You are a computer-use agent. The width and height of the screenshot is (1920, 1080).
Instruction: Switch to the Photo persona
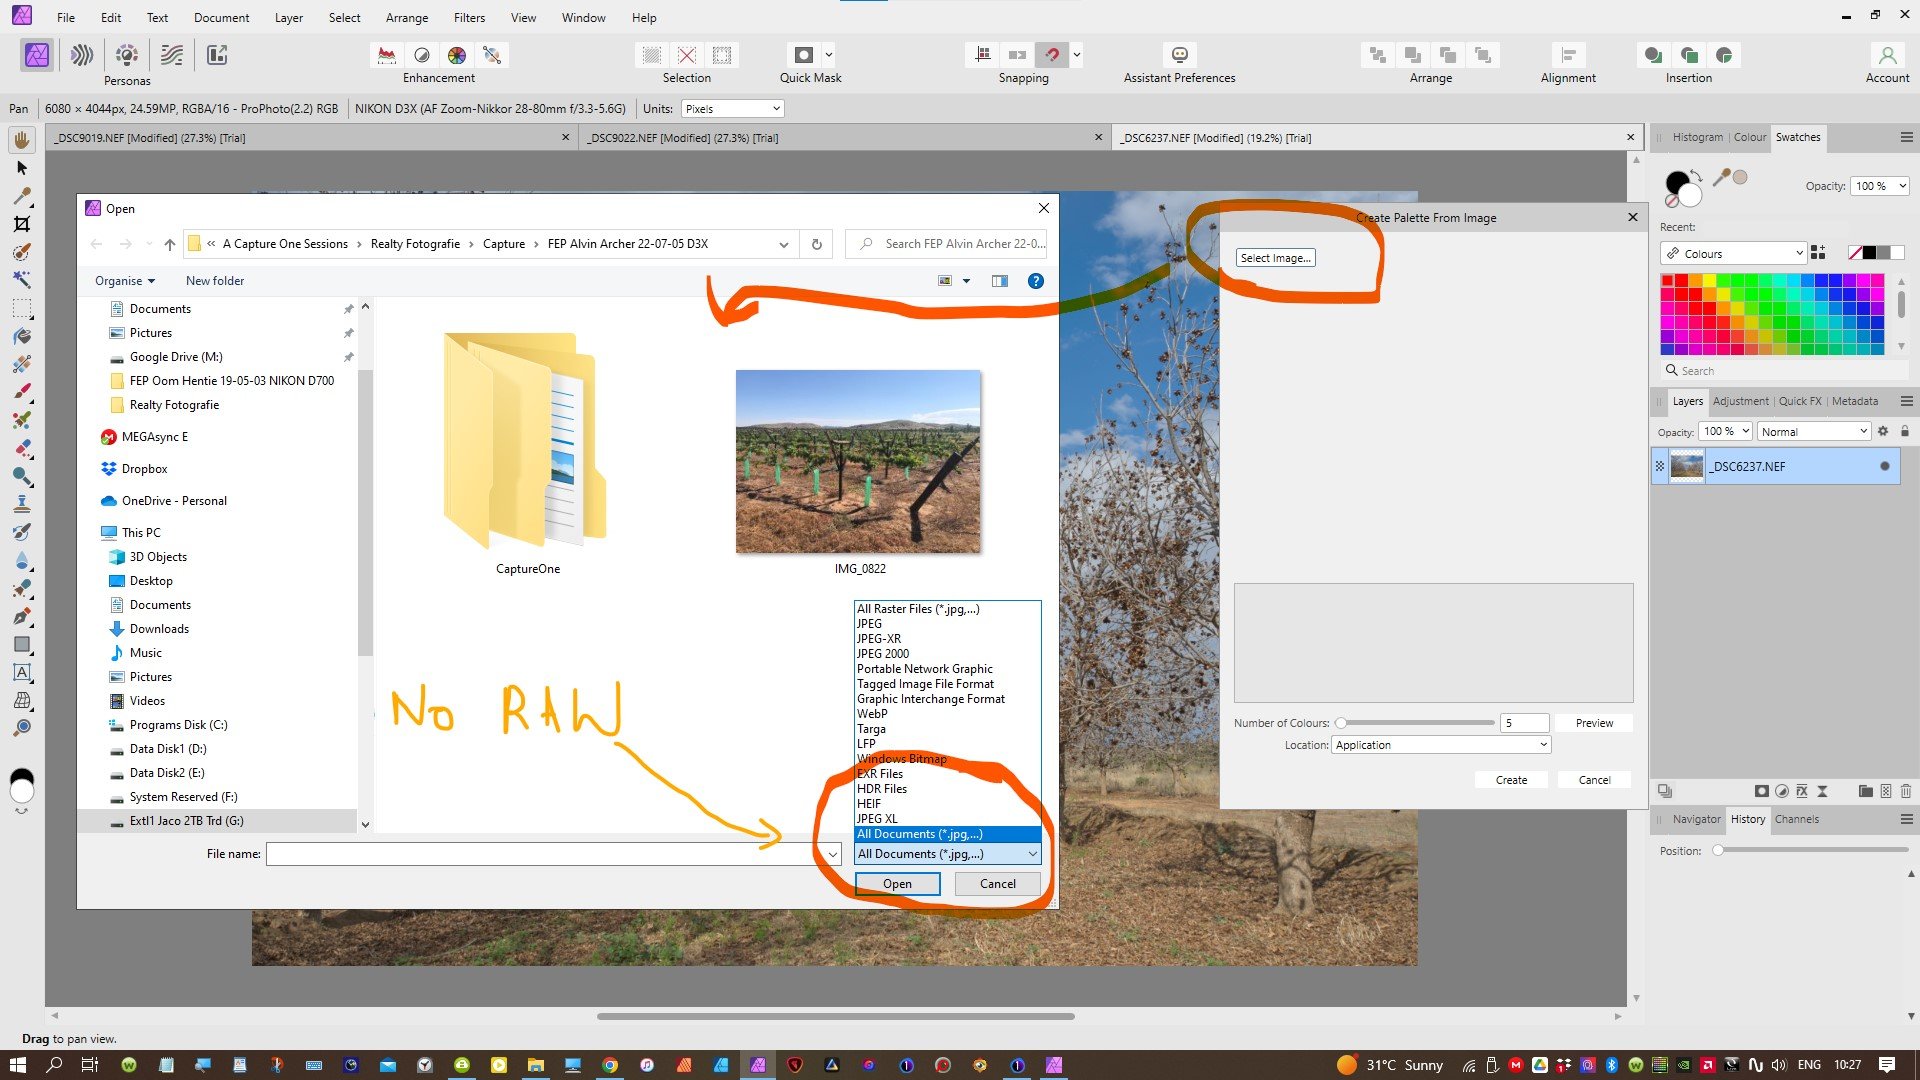coord(37,55)
